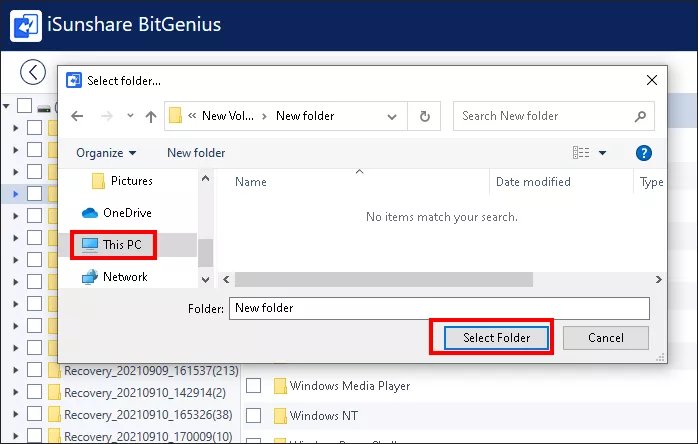
Task: Click the navigation pane scroll up arrow
Action: (x=205, y=179)
